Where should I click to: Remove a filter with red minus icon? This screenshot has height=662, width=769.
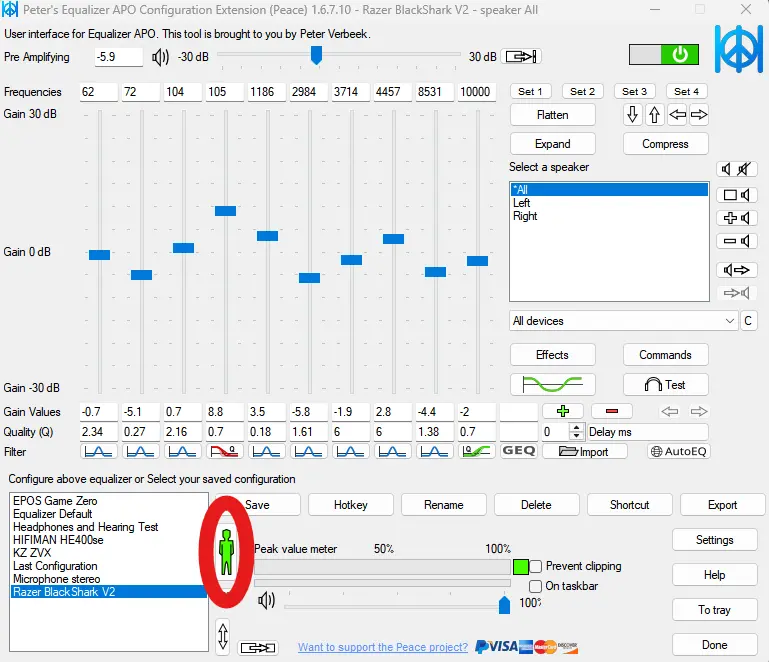coord(612,411)
